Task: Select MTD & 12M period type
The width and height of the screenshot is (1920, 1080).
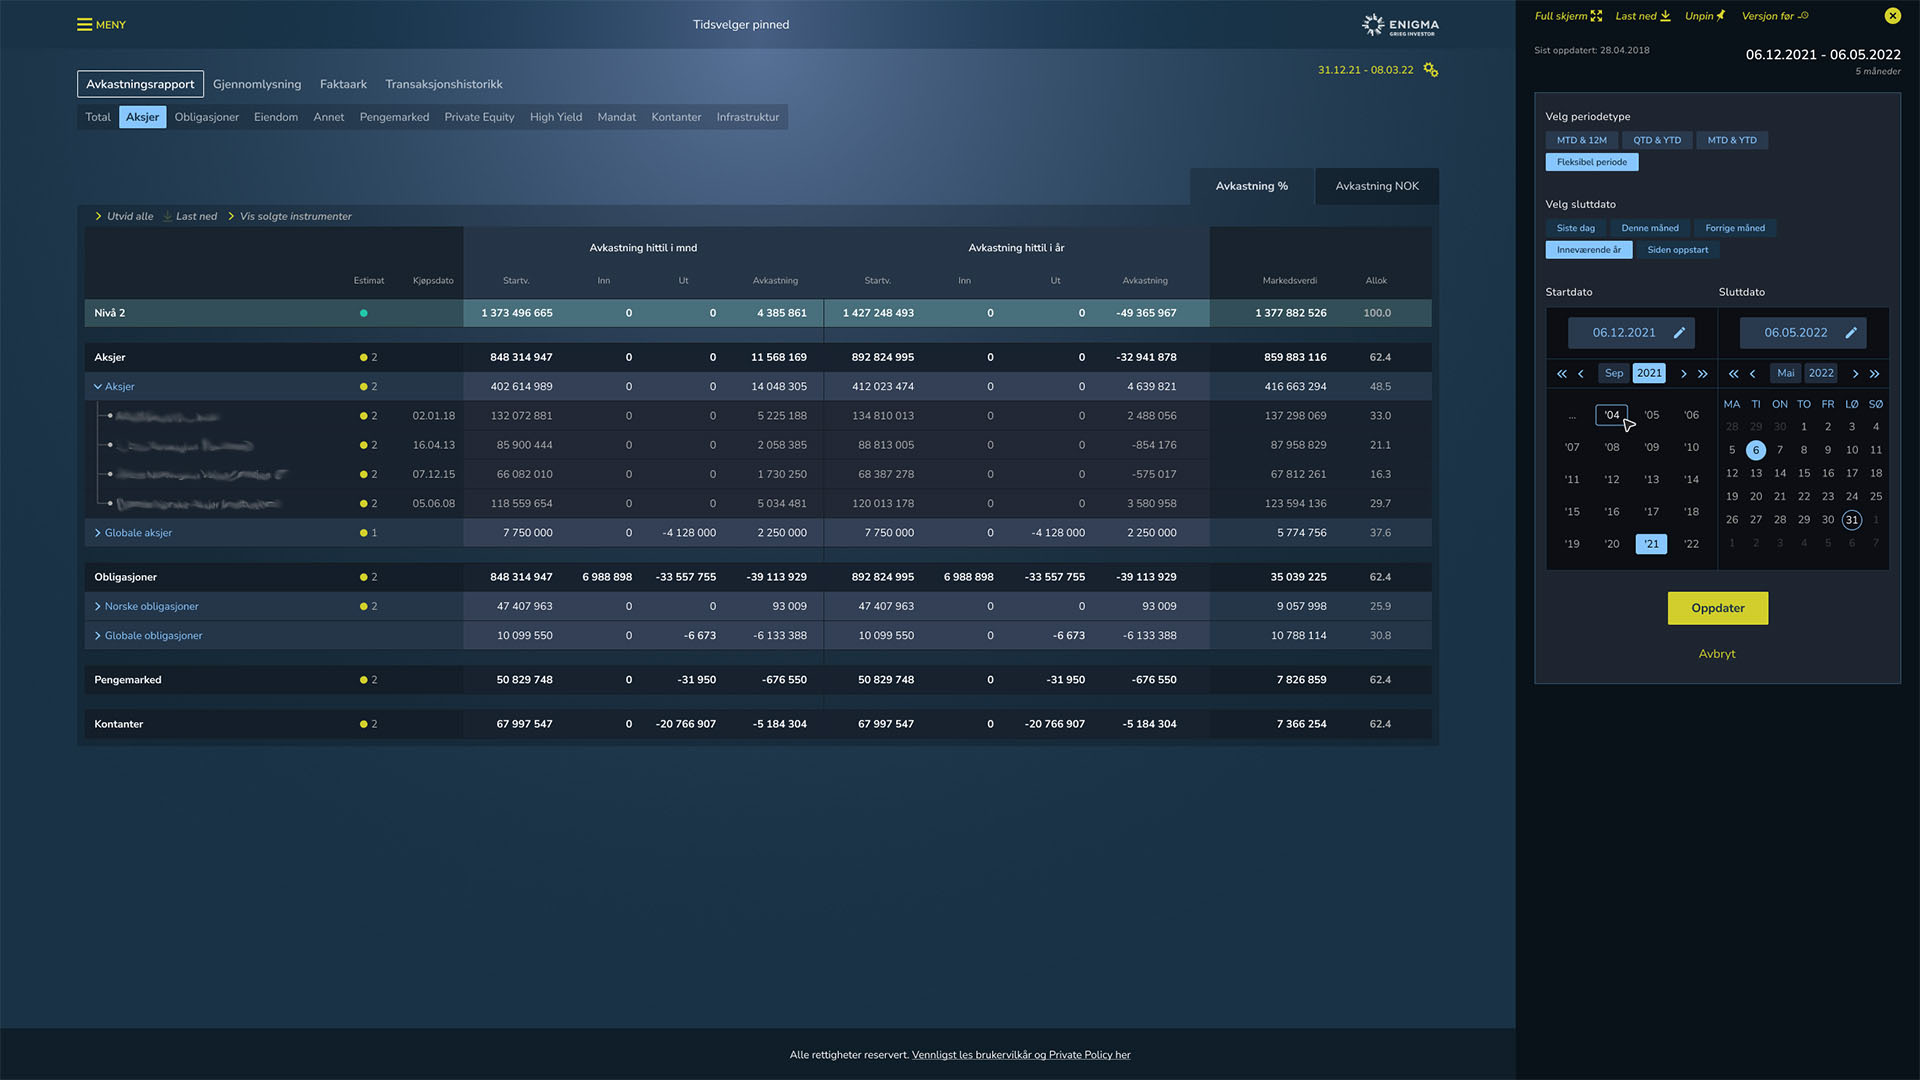Action: click(x=1581, y=140)
